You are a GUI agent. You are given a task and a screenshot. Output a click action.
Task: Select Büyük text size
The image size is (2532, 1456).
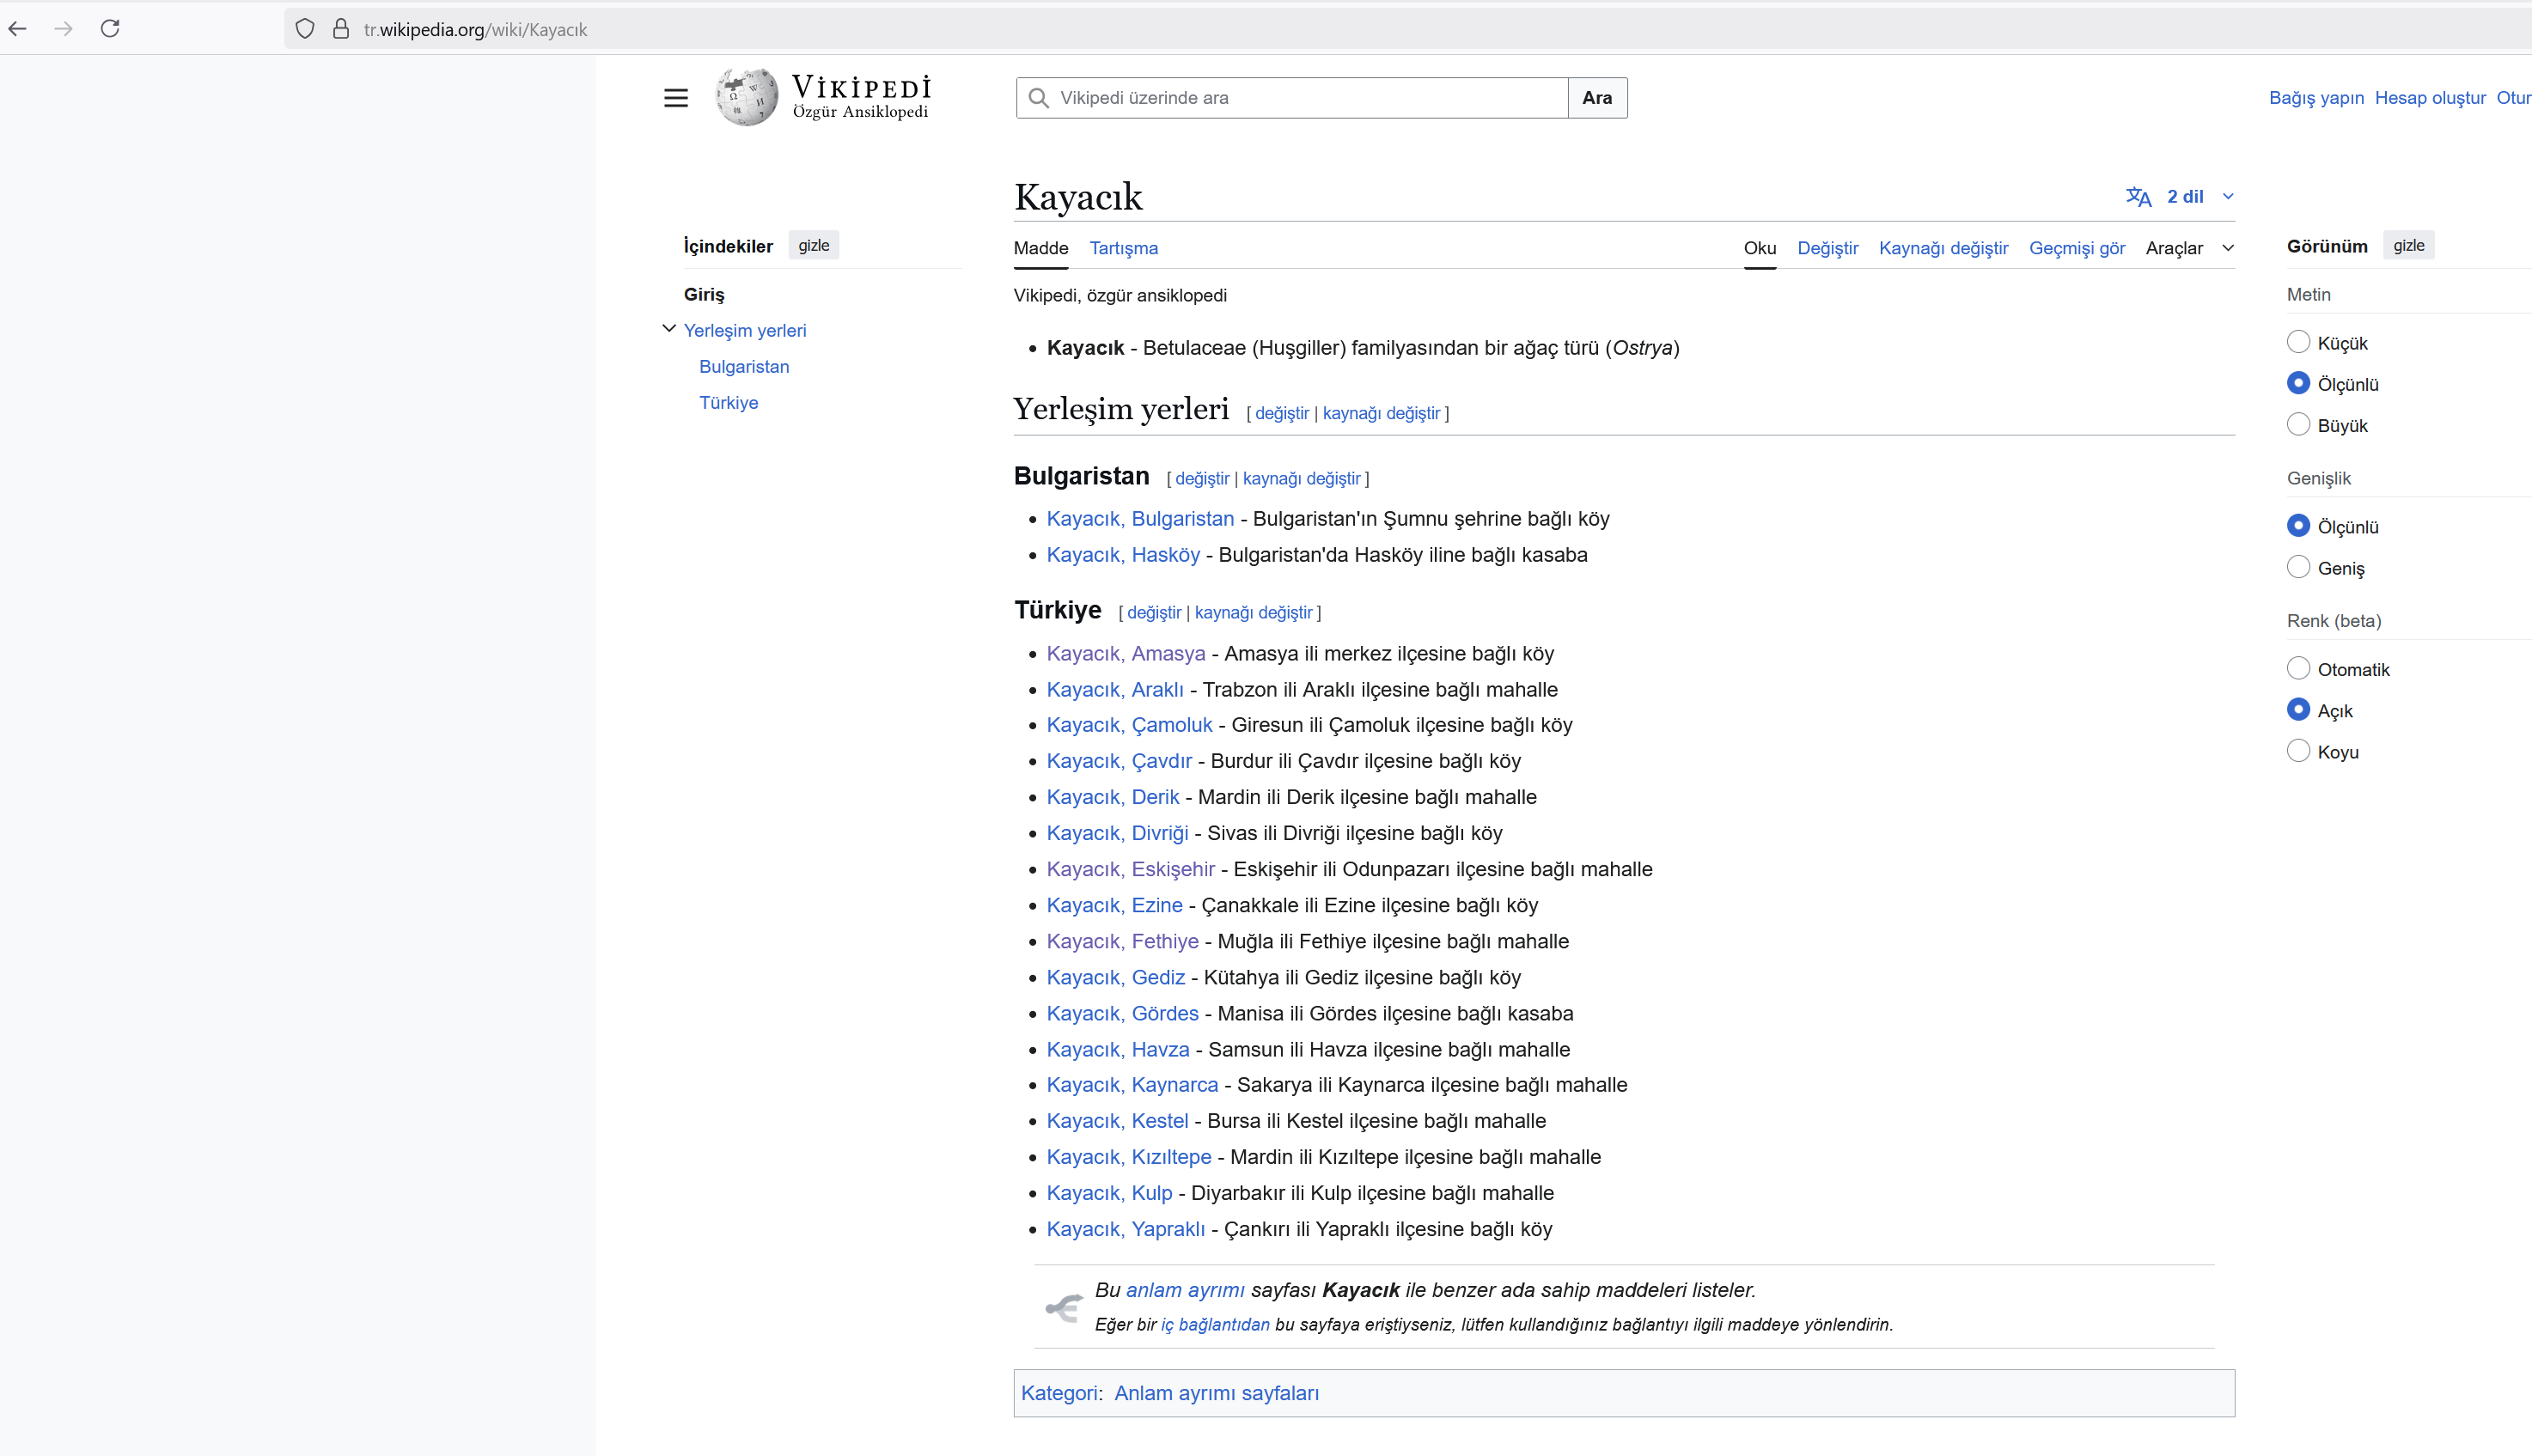2298,424
